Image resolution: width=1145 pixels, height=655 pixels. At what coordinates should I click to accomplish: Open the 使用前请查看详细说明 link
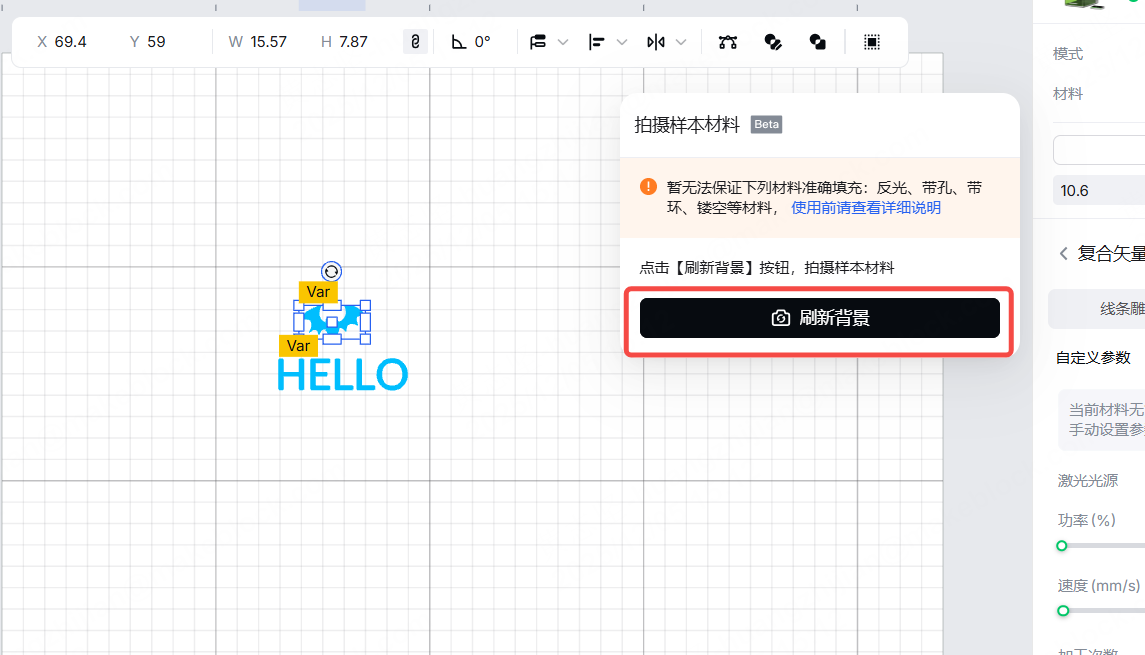tap(865, 208)
